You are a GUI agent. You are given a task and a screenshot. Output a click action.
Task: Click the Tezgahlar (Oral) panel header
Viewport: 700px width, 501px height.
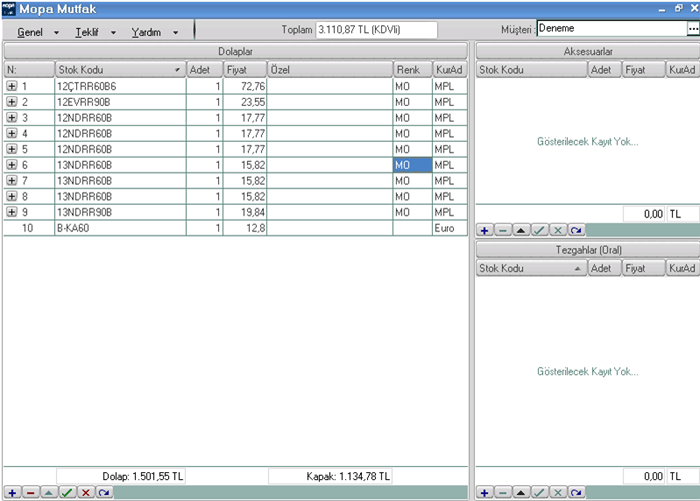588,250
